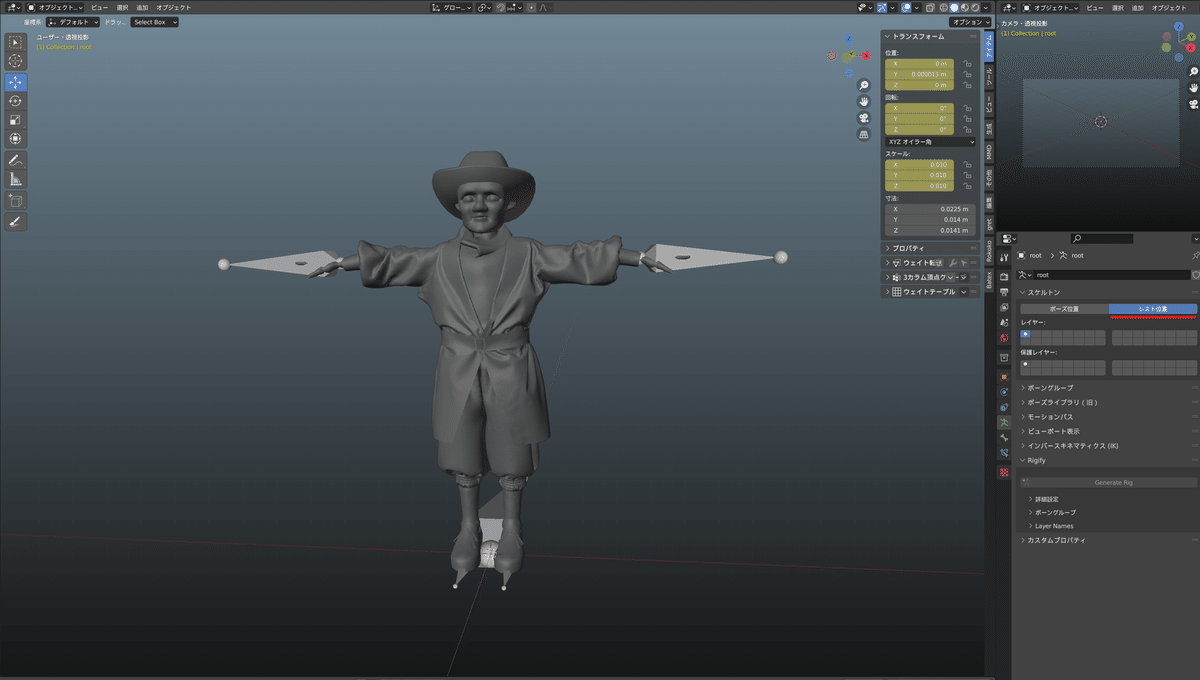The height and width of the screenshot is (680, 1200).
Task: Open the viewport オプション popover
Action: [967, 20]
